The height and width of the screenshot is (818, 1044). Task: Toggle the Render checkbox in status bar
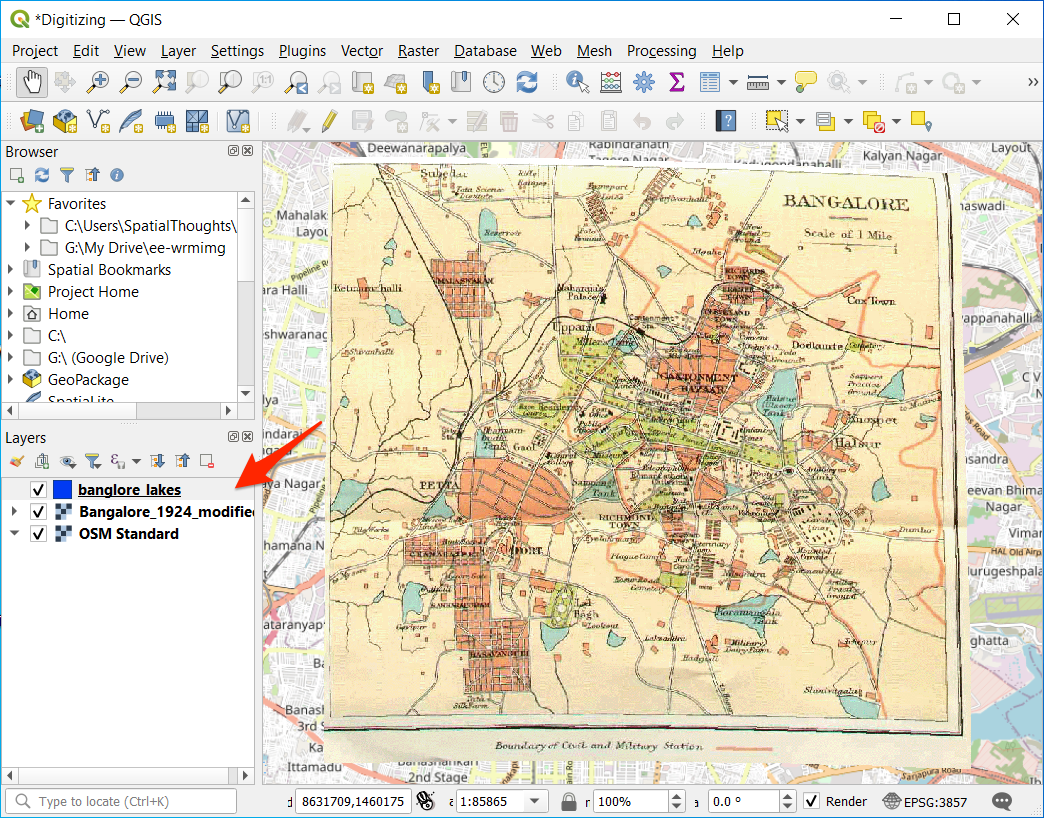pyautogui.click(x=811, y=801)
